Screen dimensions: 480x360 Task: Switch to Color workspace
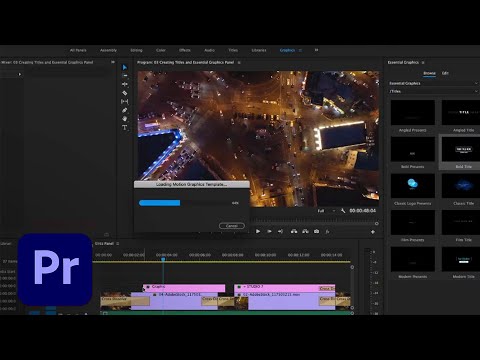pos(161,50)
